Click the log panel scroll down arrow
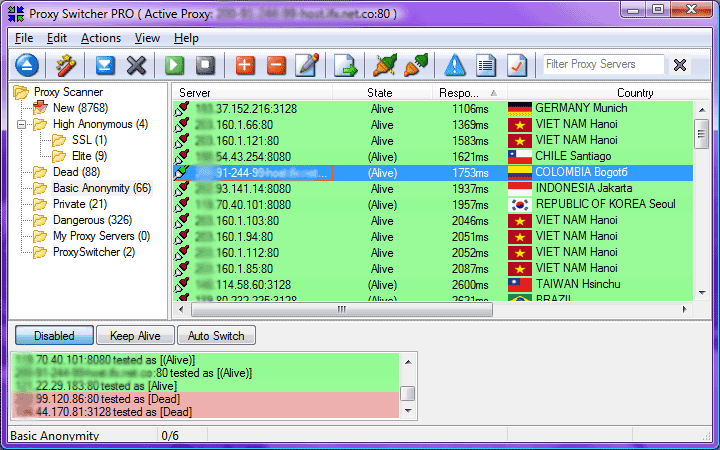The image size is (720, 450). pos(408,411)
